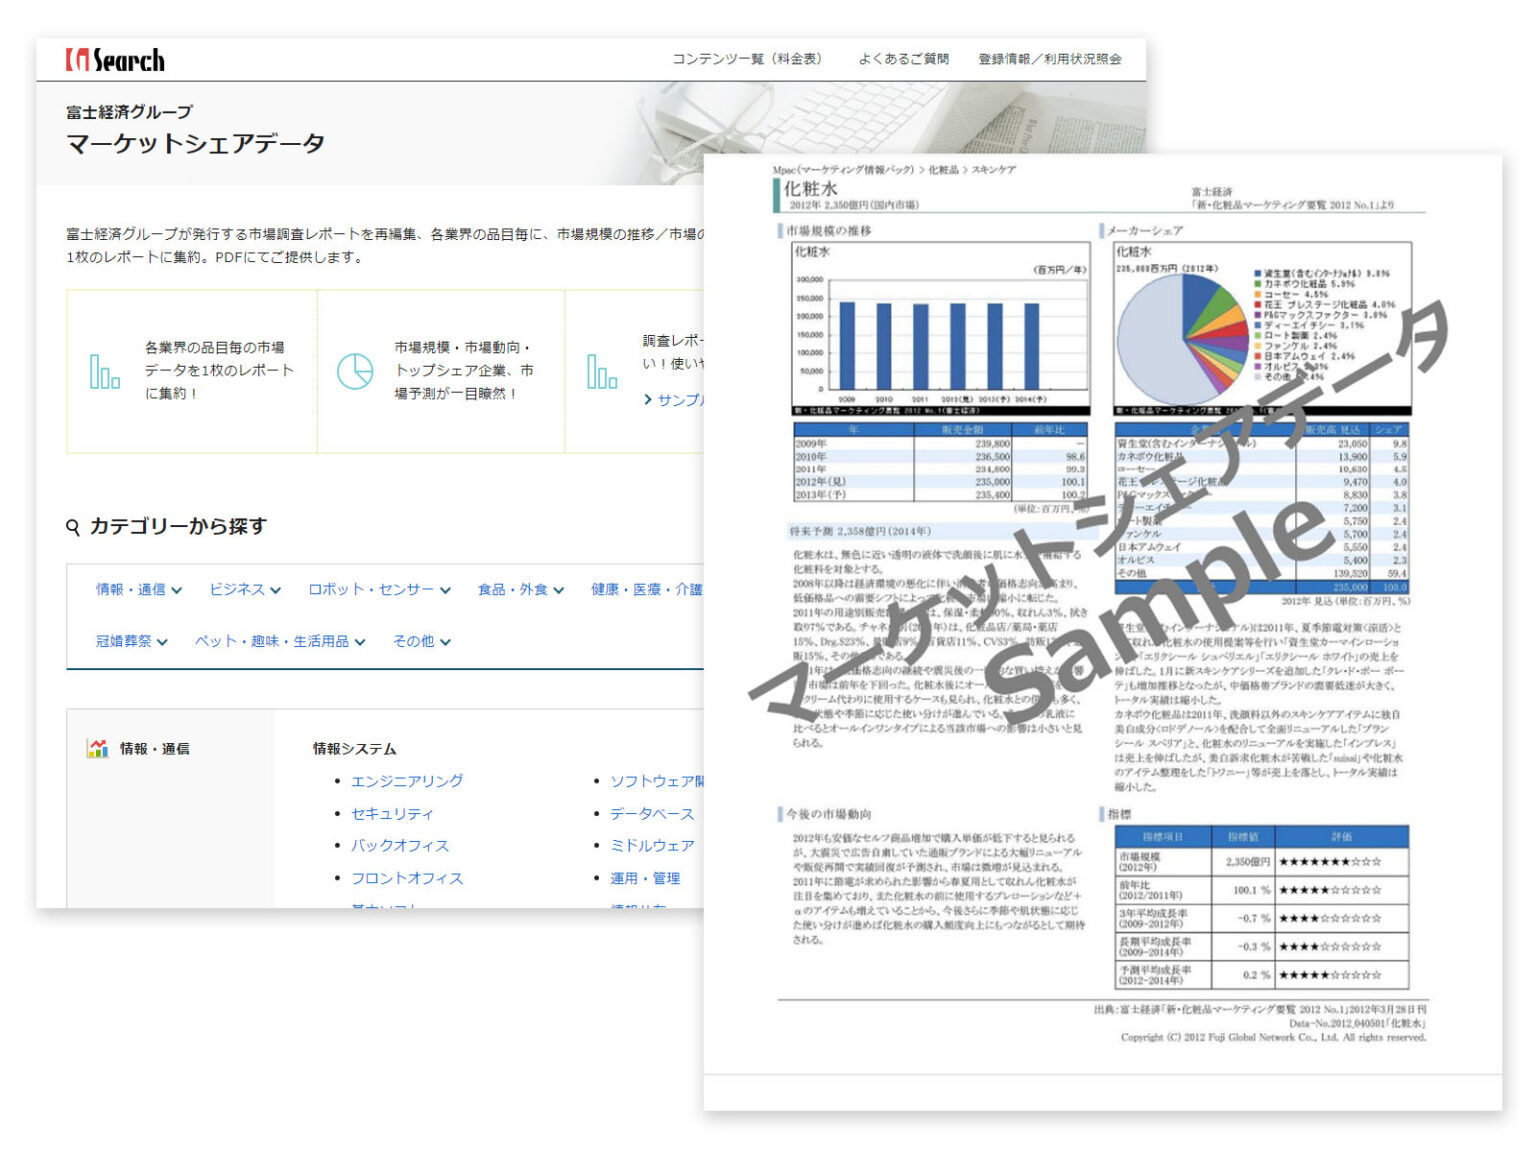Open よくあるご質問 in the header

pyautogui.click(x=903, y=59)
